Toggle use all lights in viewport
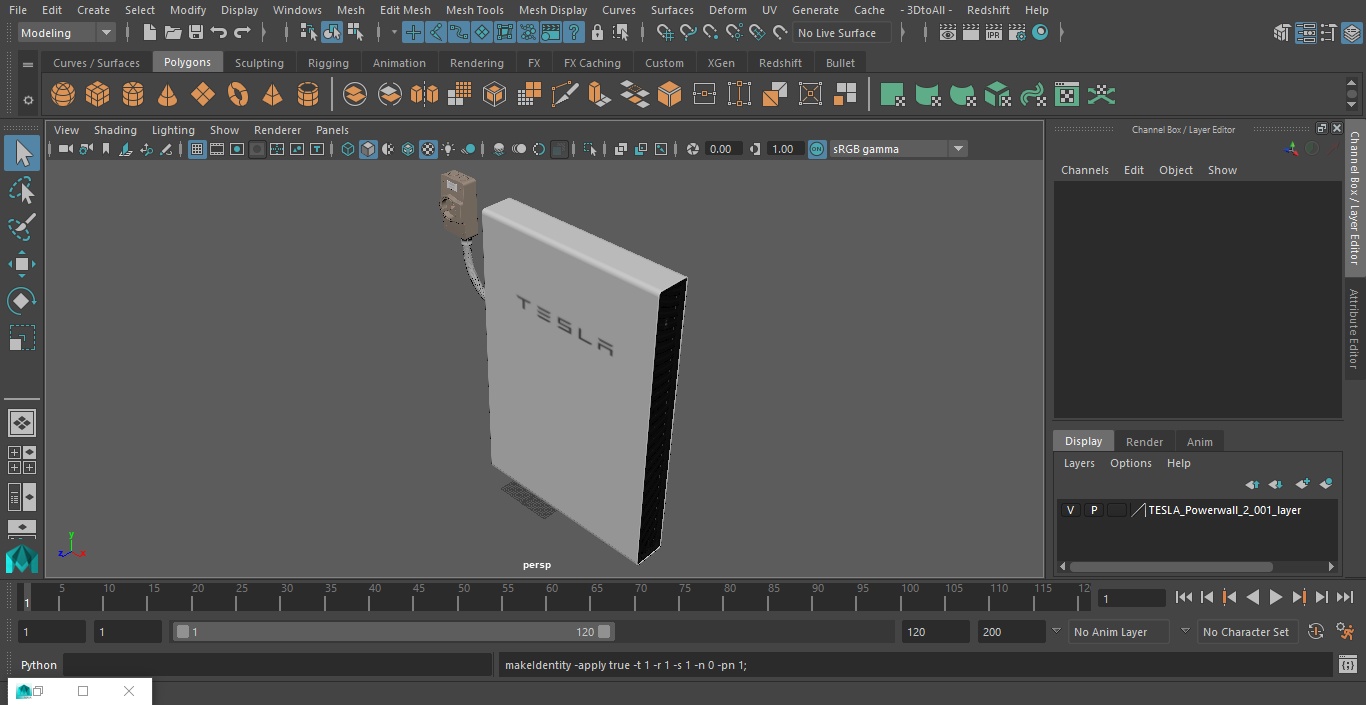The width and height of the screenshot is (1366, 705). (449, 149)
